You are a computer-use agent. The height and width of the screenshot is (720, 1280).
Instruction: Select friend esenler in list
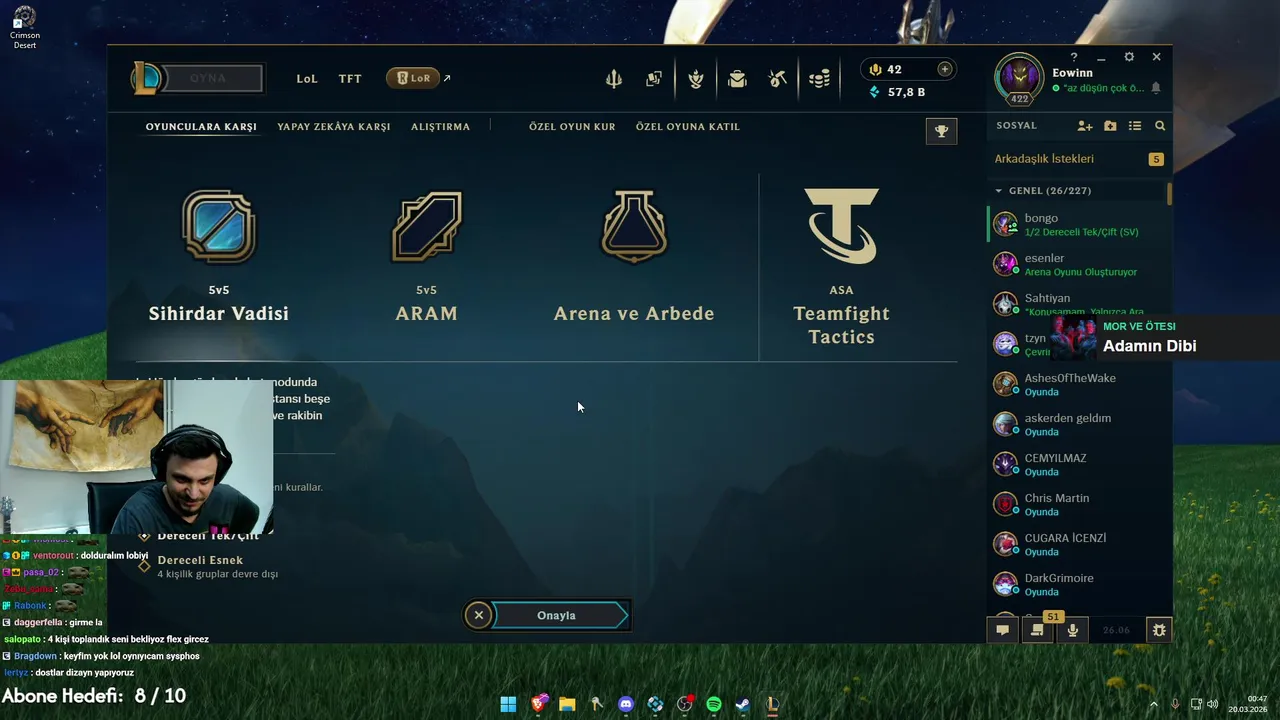(1077, 264)
